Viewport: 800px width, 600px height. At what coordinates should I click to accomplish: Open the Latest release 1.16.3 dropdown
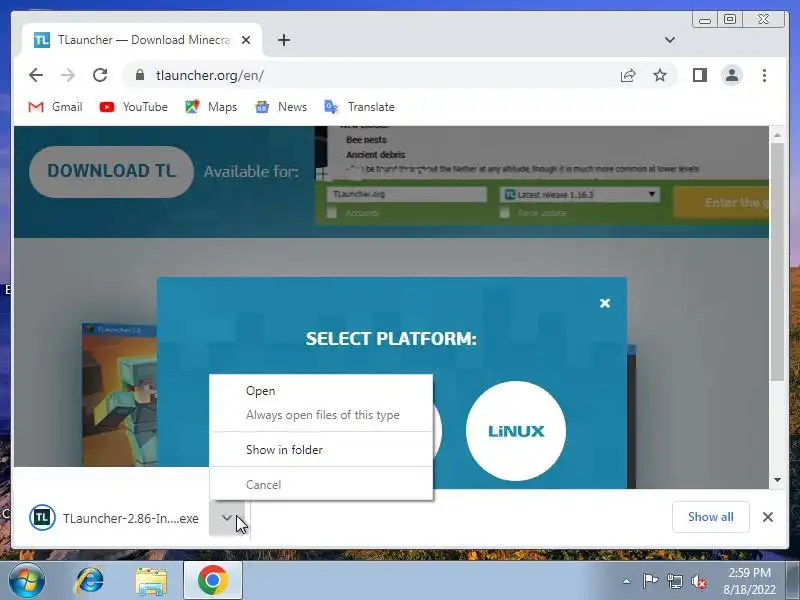tap(580, 194)
